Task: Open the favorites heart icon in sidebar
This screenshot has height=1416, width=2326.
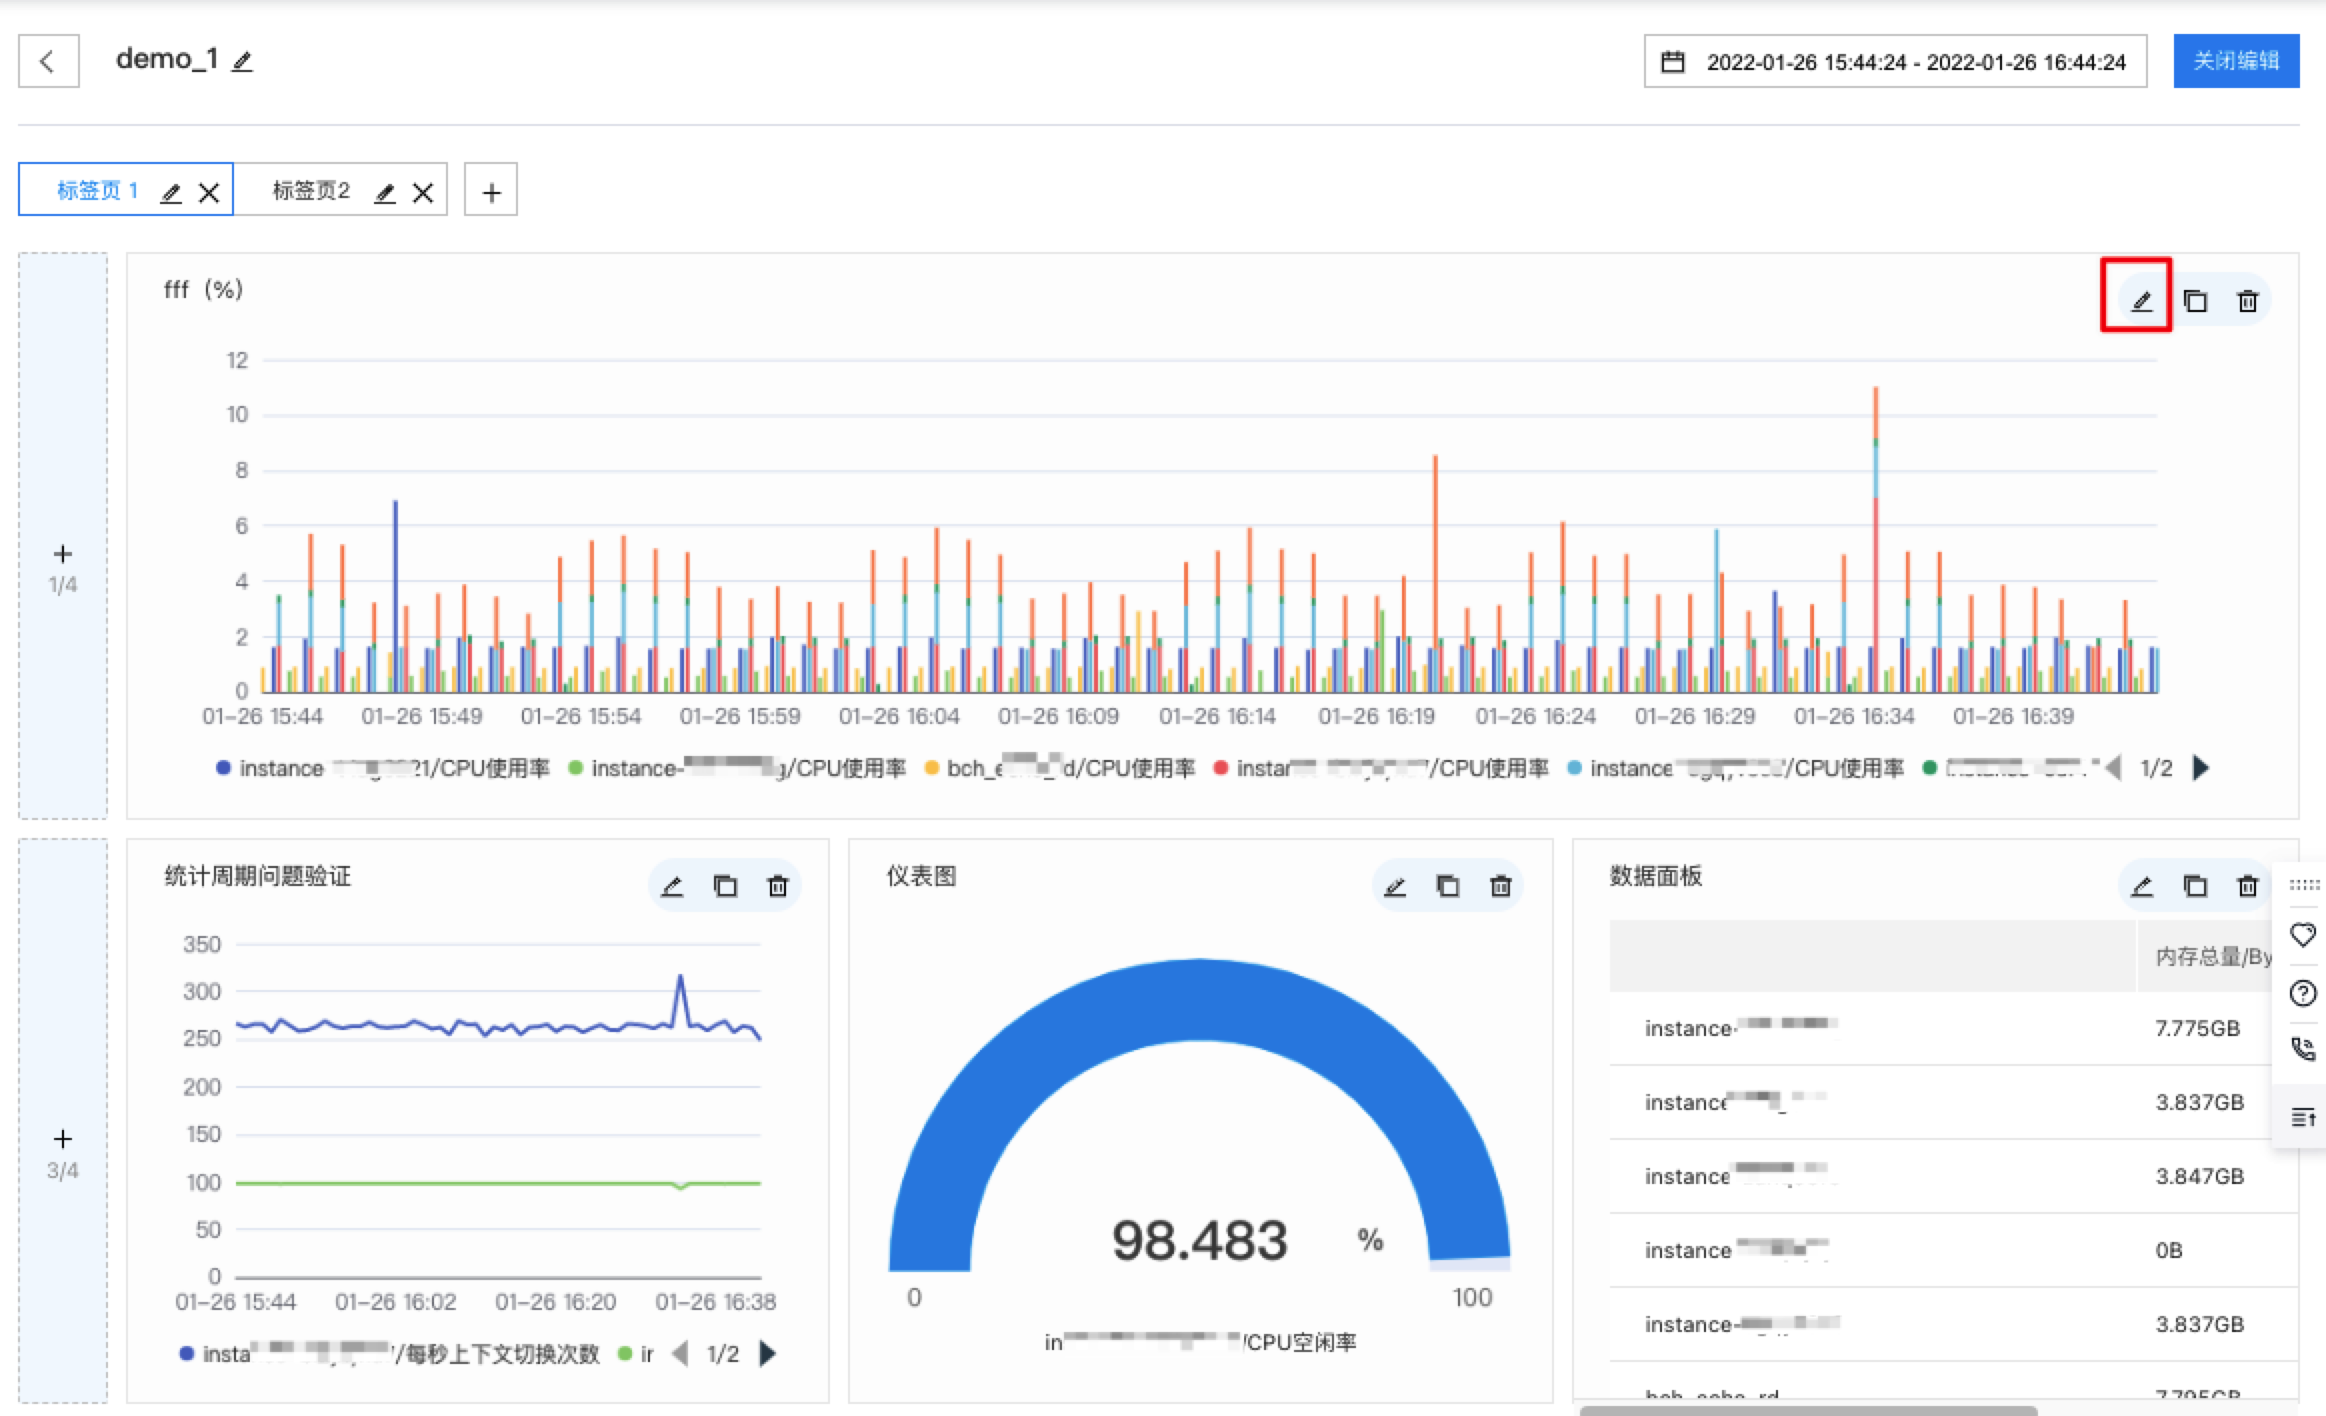Action: pyautogui.click(x=2303, y=935)
